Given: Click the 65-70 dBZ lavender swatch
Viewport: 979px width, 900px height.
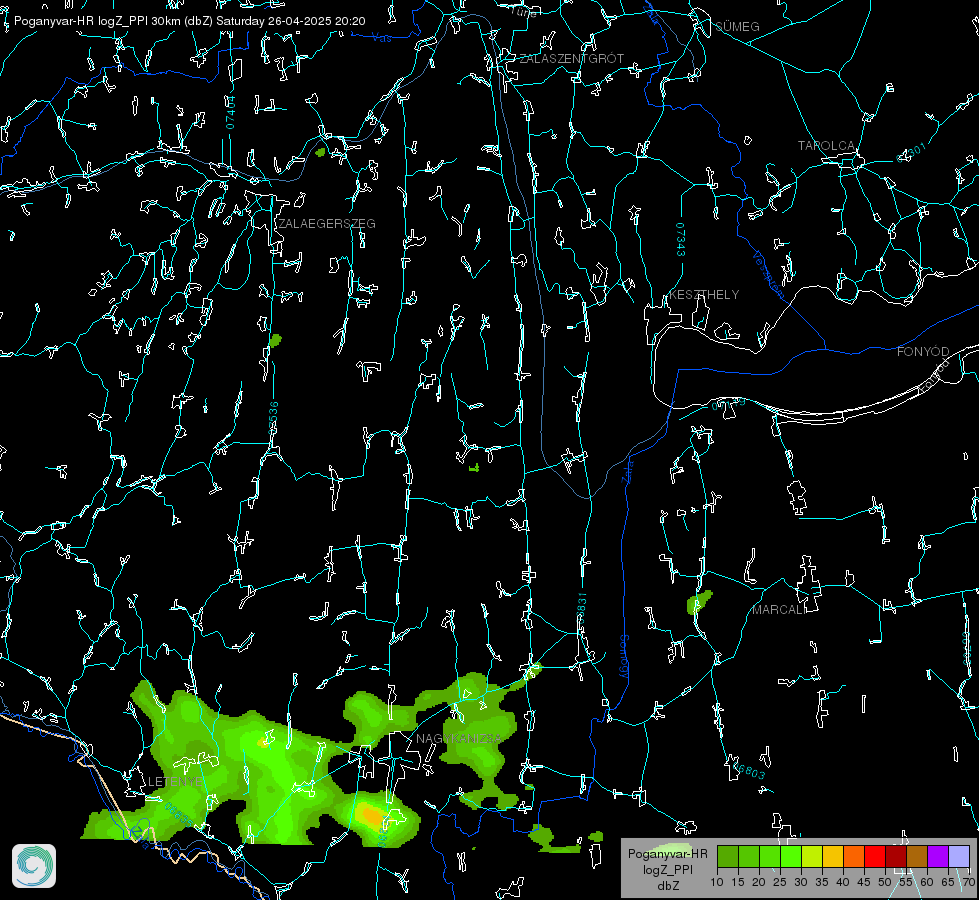Looking at the screenshot, I should tap(959, 856).
